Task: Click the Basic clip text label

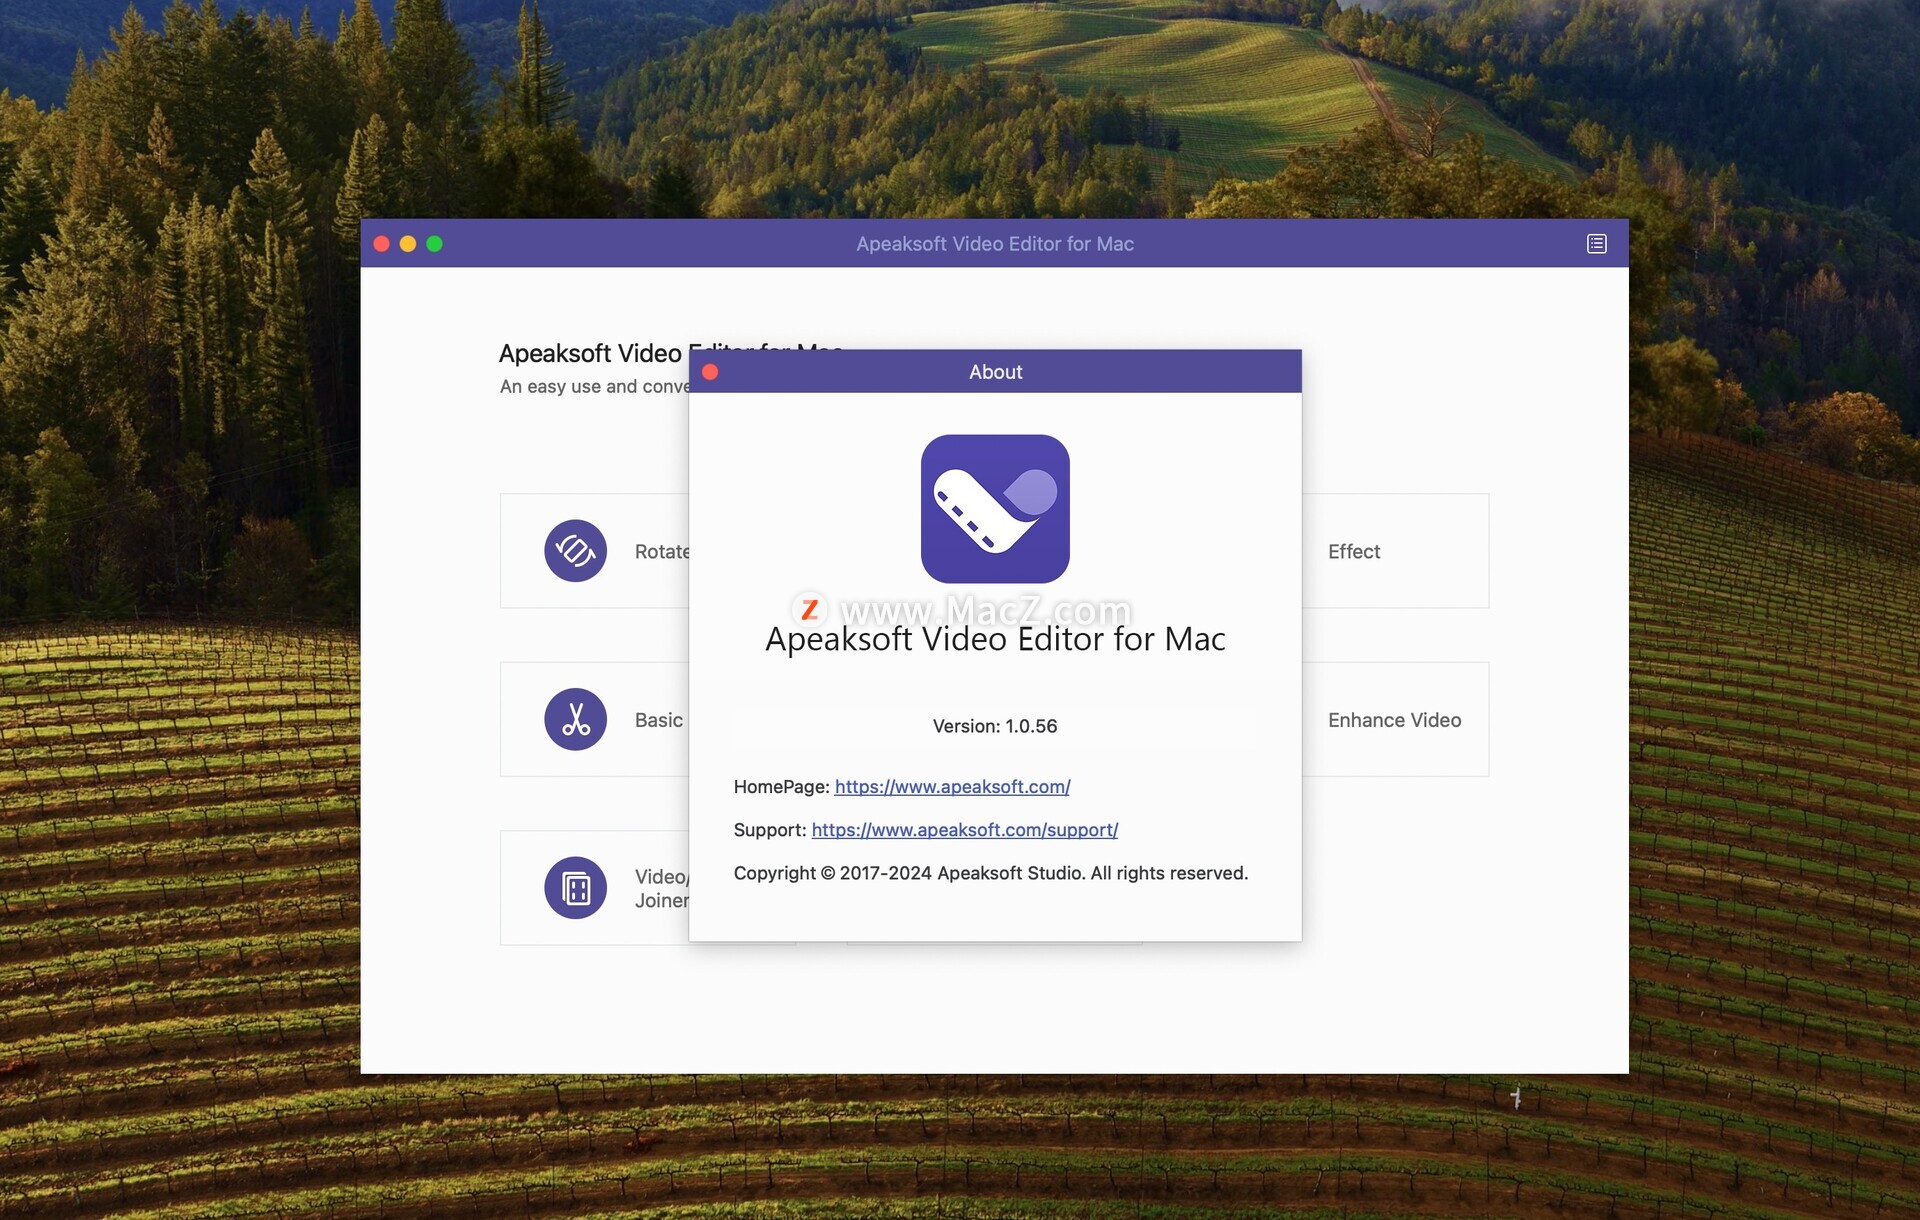Action: click(659, 720)
